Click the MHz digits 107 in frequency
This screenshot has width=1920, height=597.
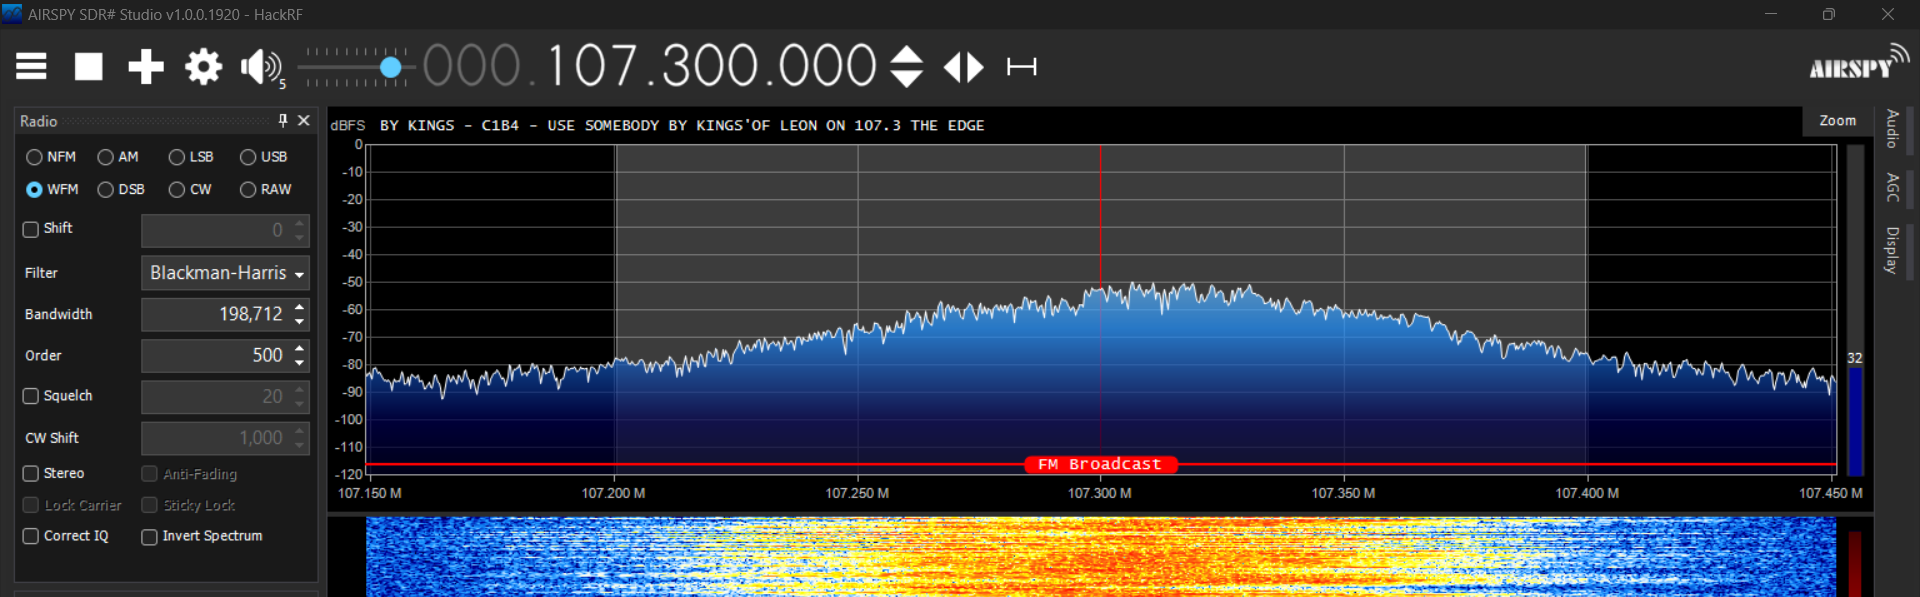pyautogui.click(x=591, y=66)
